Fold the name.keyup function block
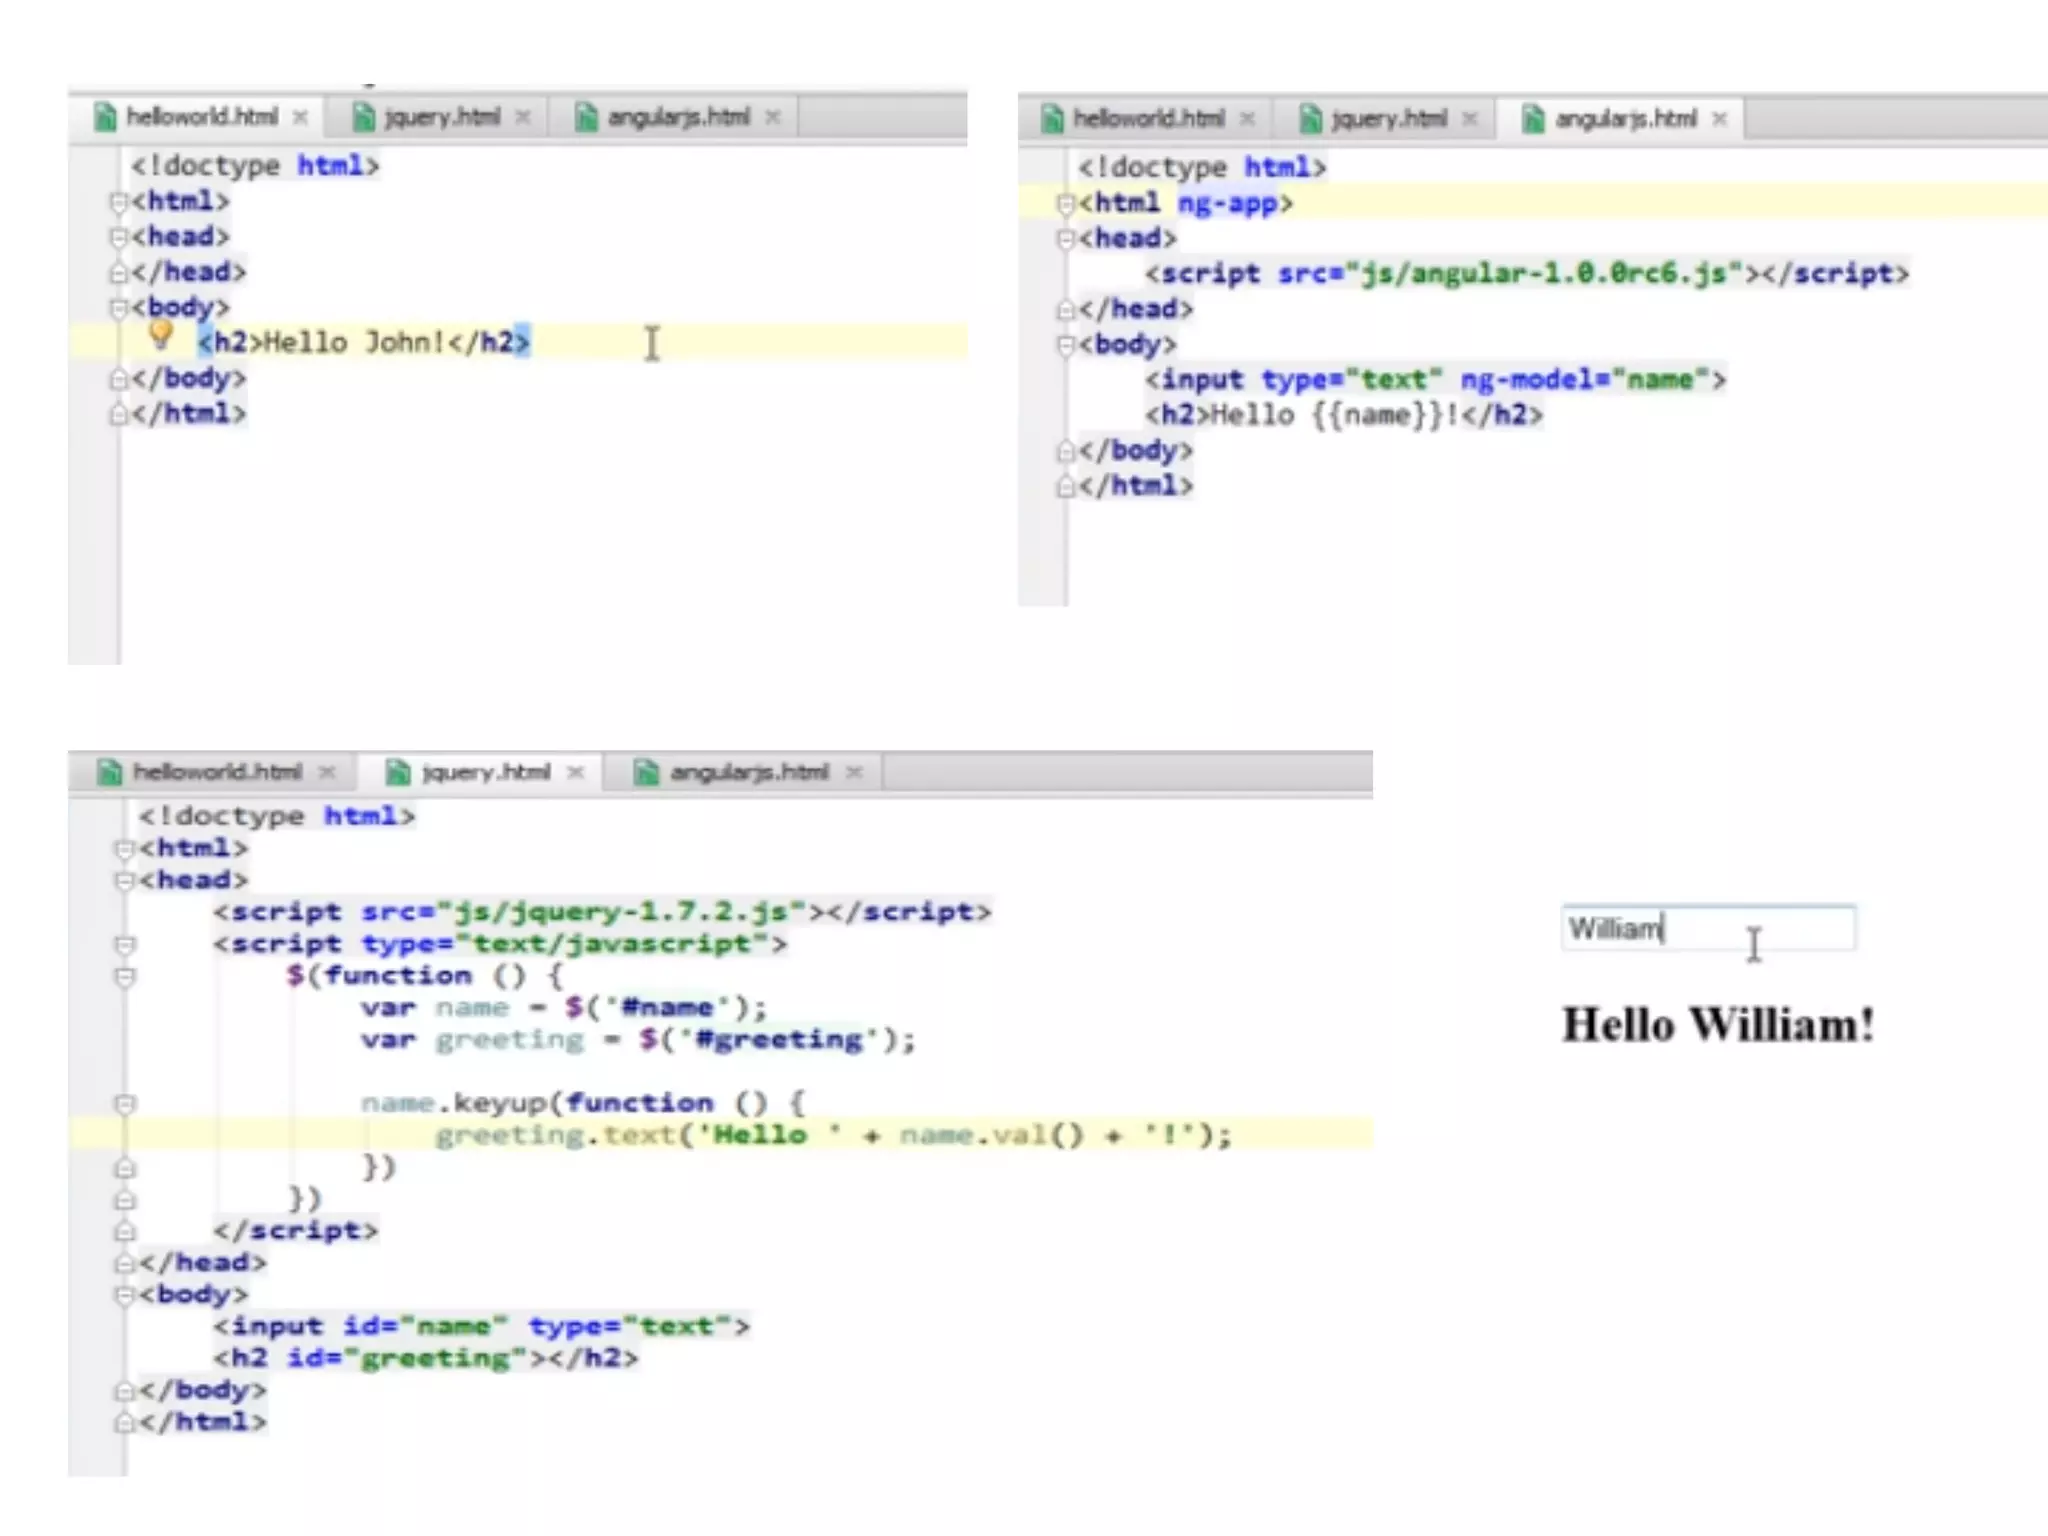The width and height of the screenshot is (2048, 1536). pyautogui.click(x=125, y=1103)
